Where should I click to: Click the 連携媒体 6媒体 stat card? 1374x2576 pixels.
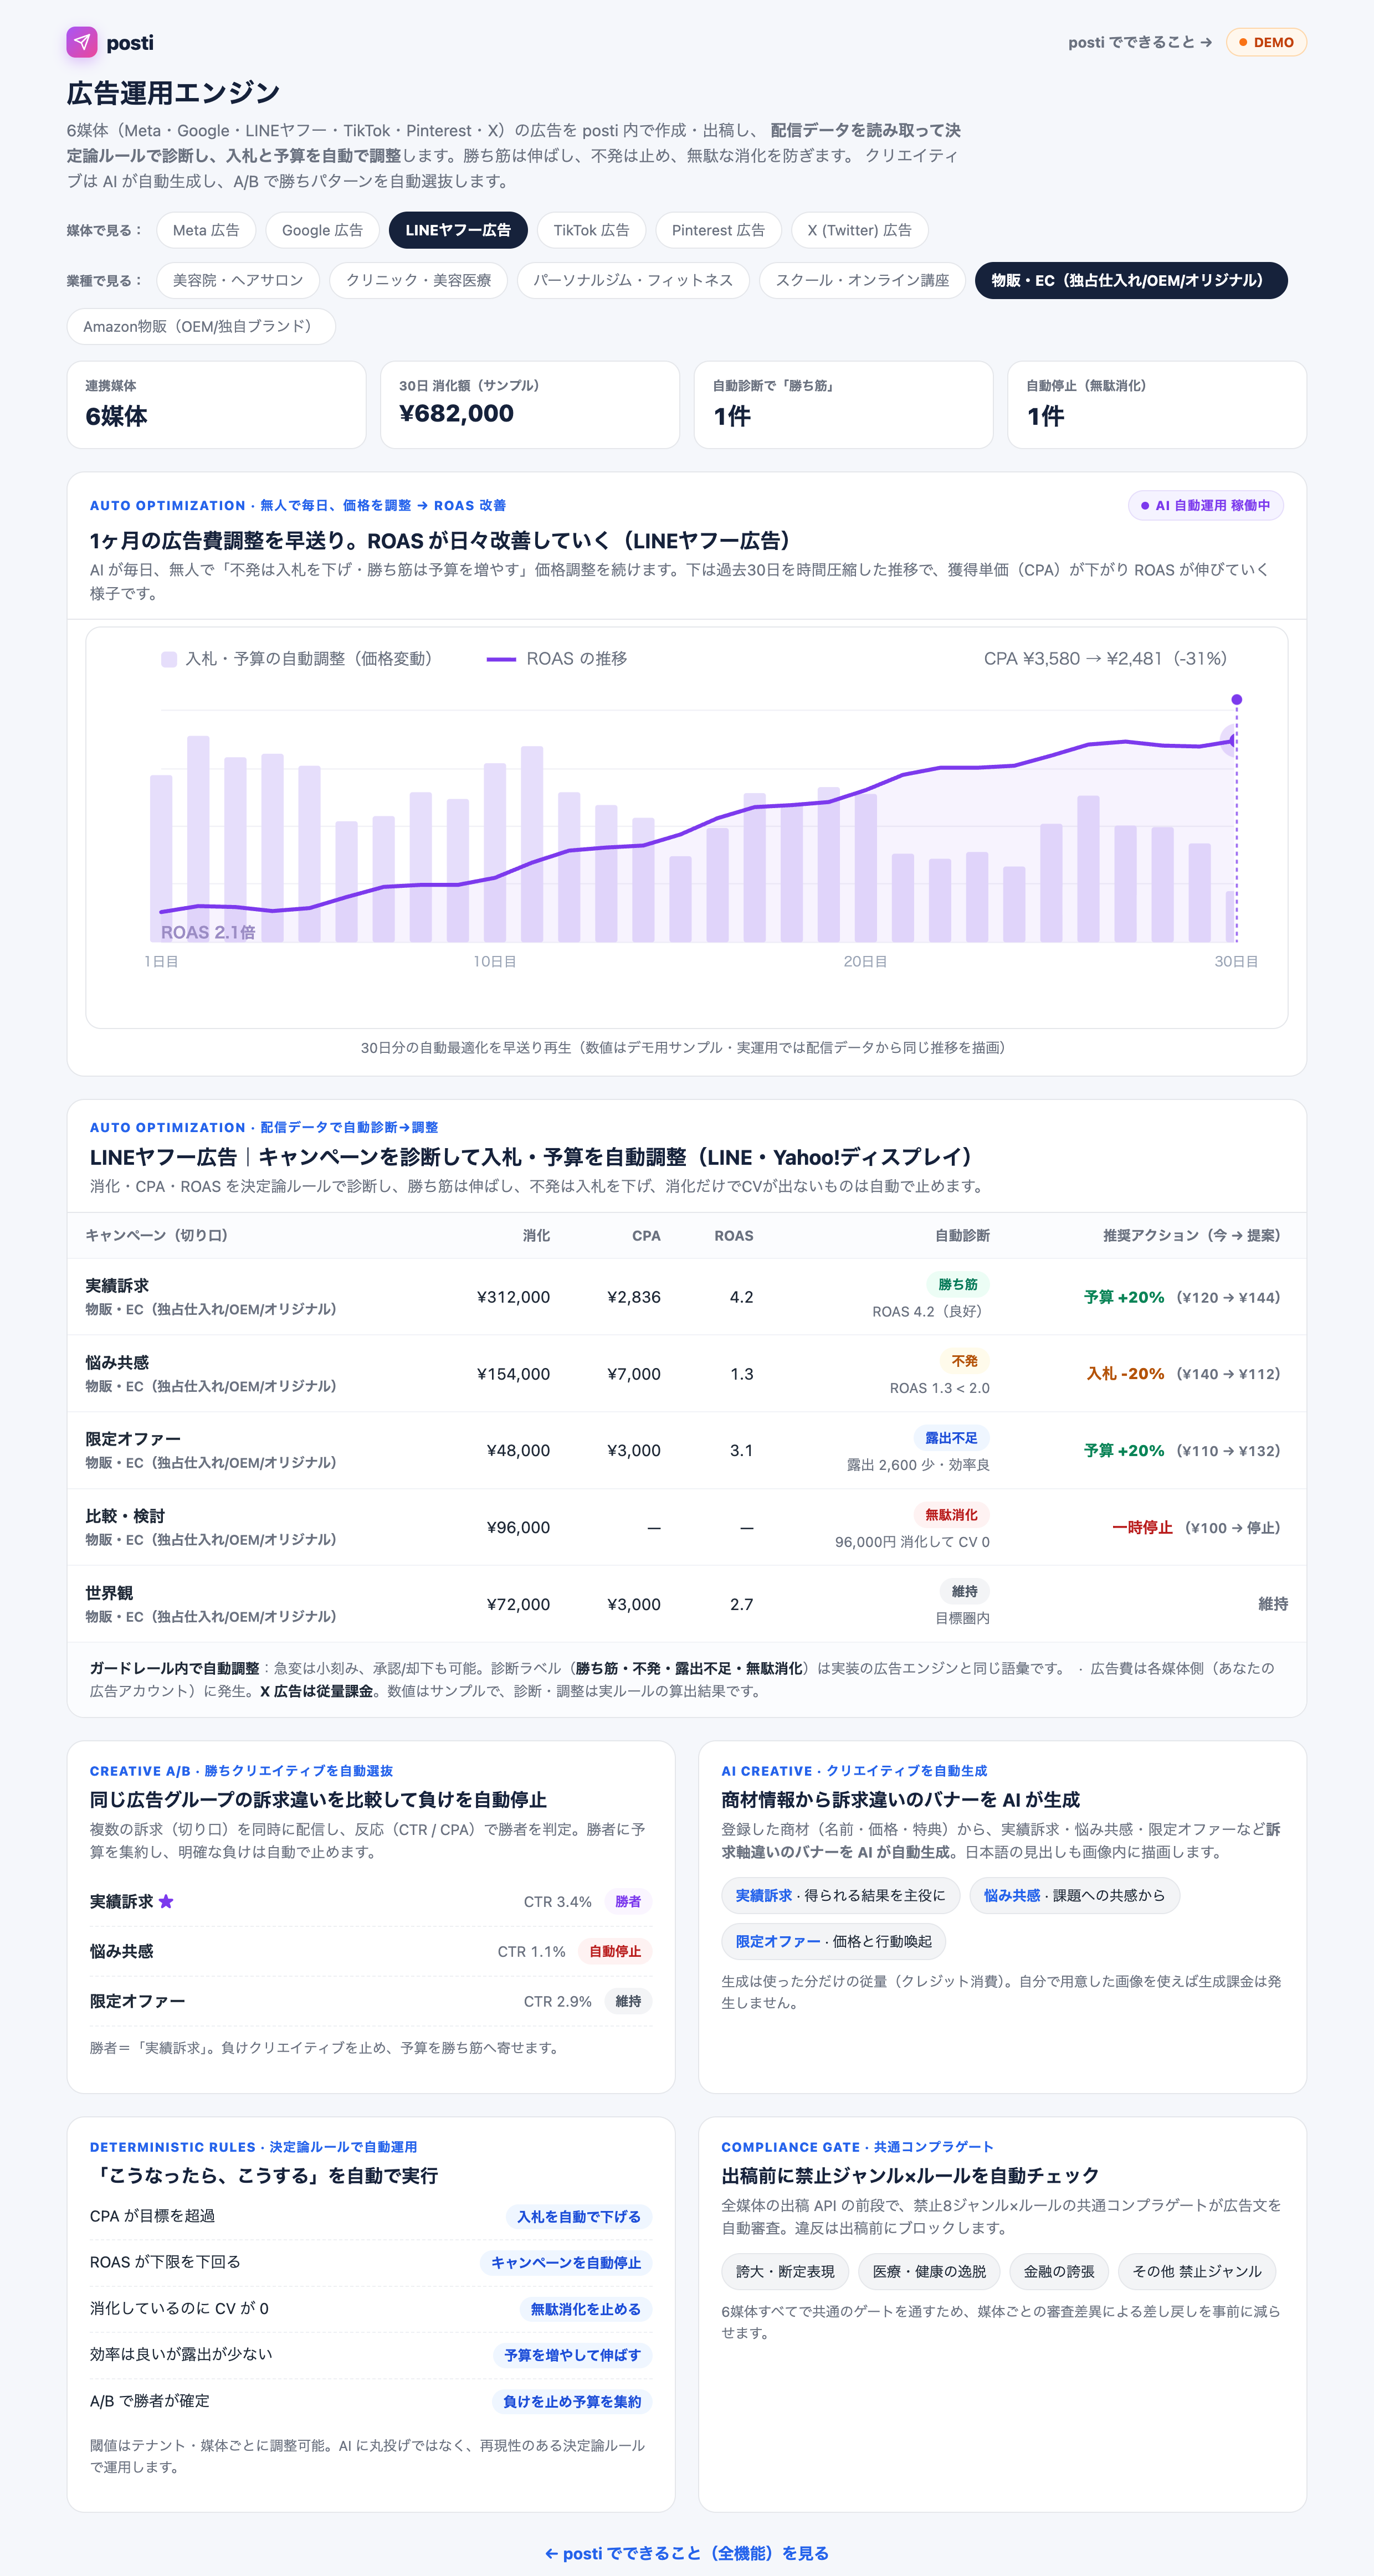click(x=216, y=404)
